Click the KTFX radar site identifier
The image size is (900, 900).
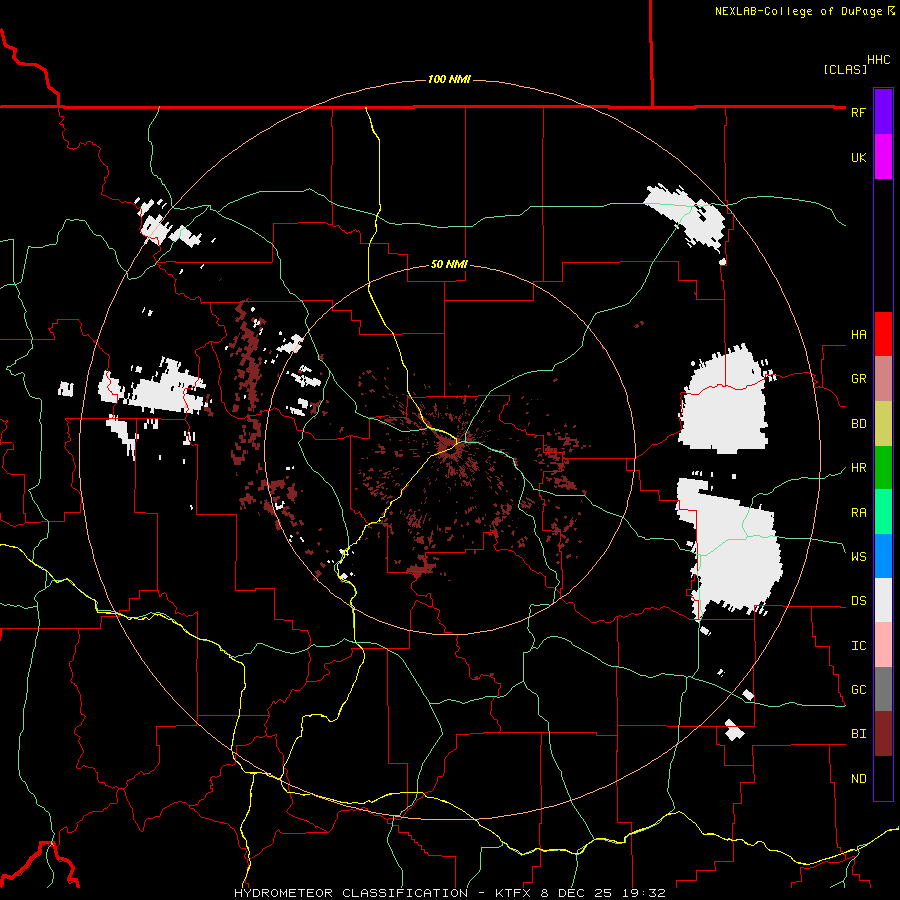pos(514,893)
